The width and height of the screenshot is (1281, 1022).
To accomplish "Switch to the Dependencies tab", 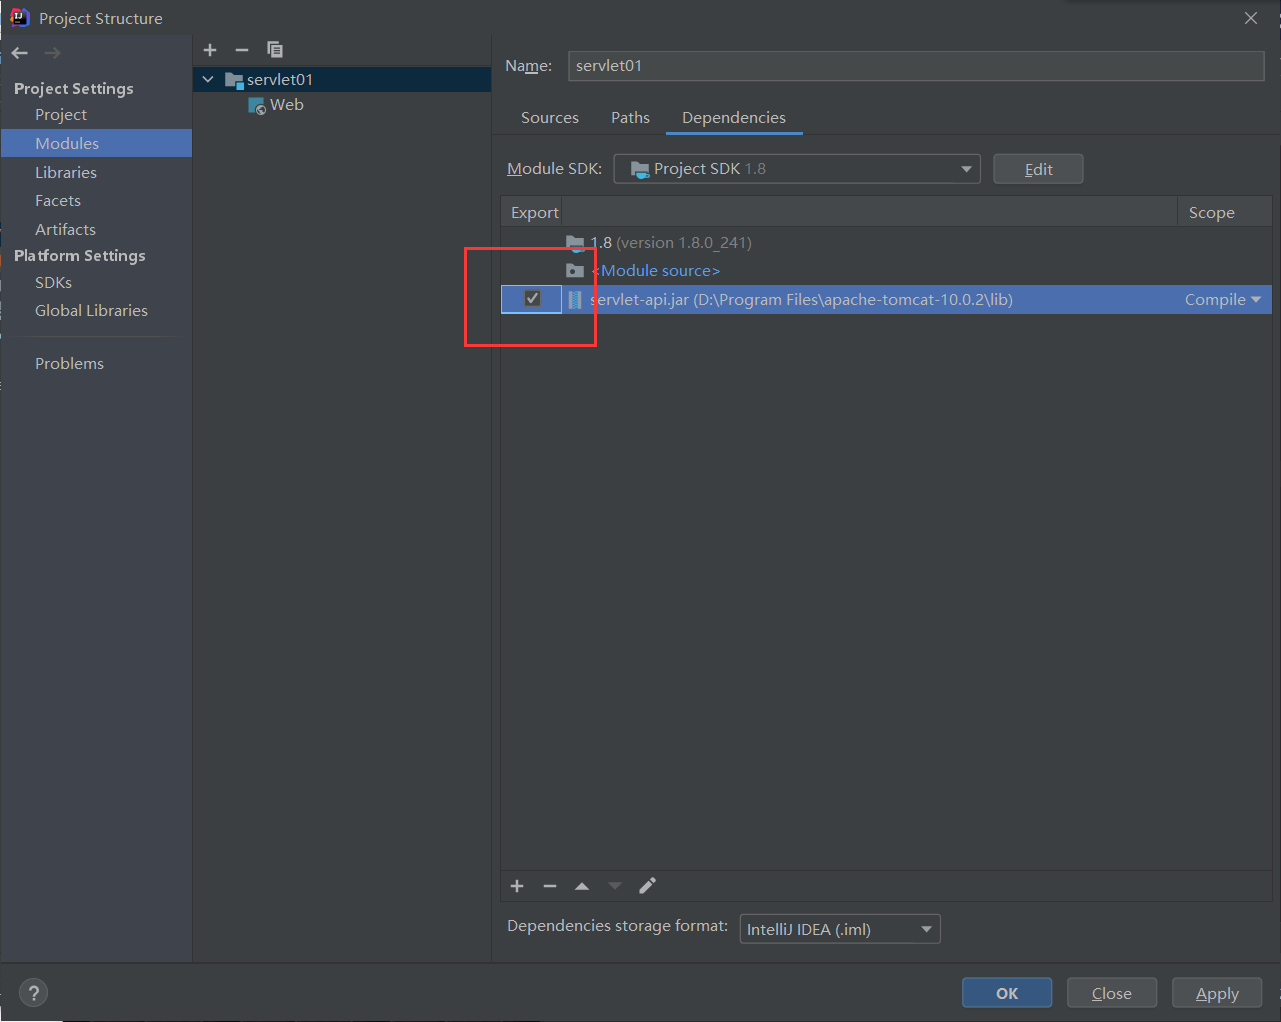I will click(734, 118).
